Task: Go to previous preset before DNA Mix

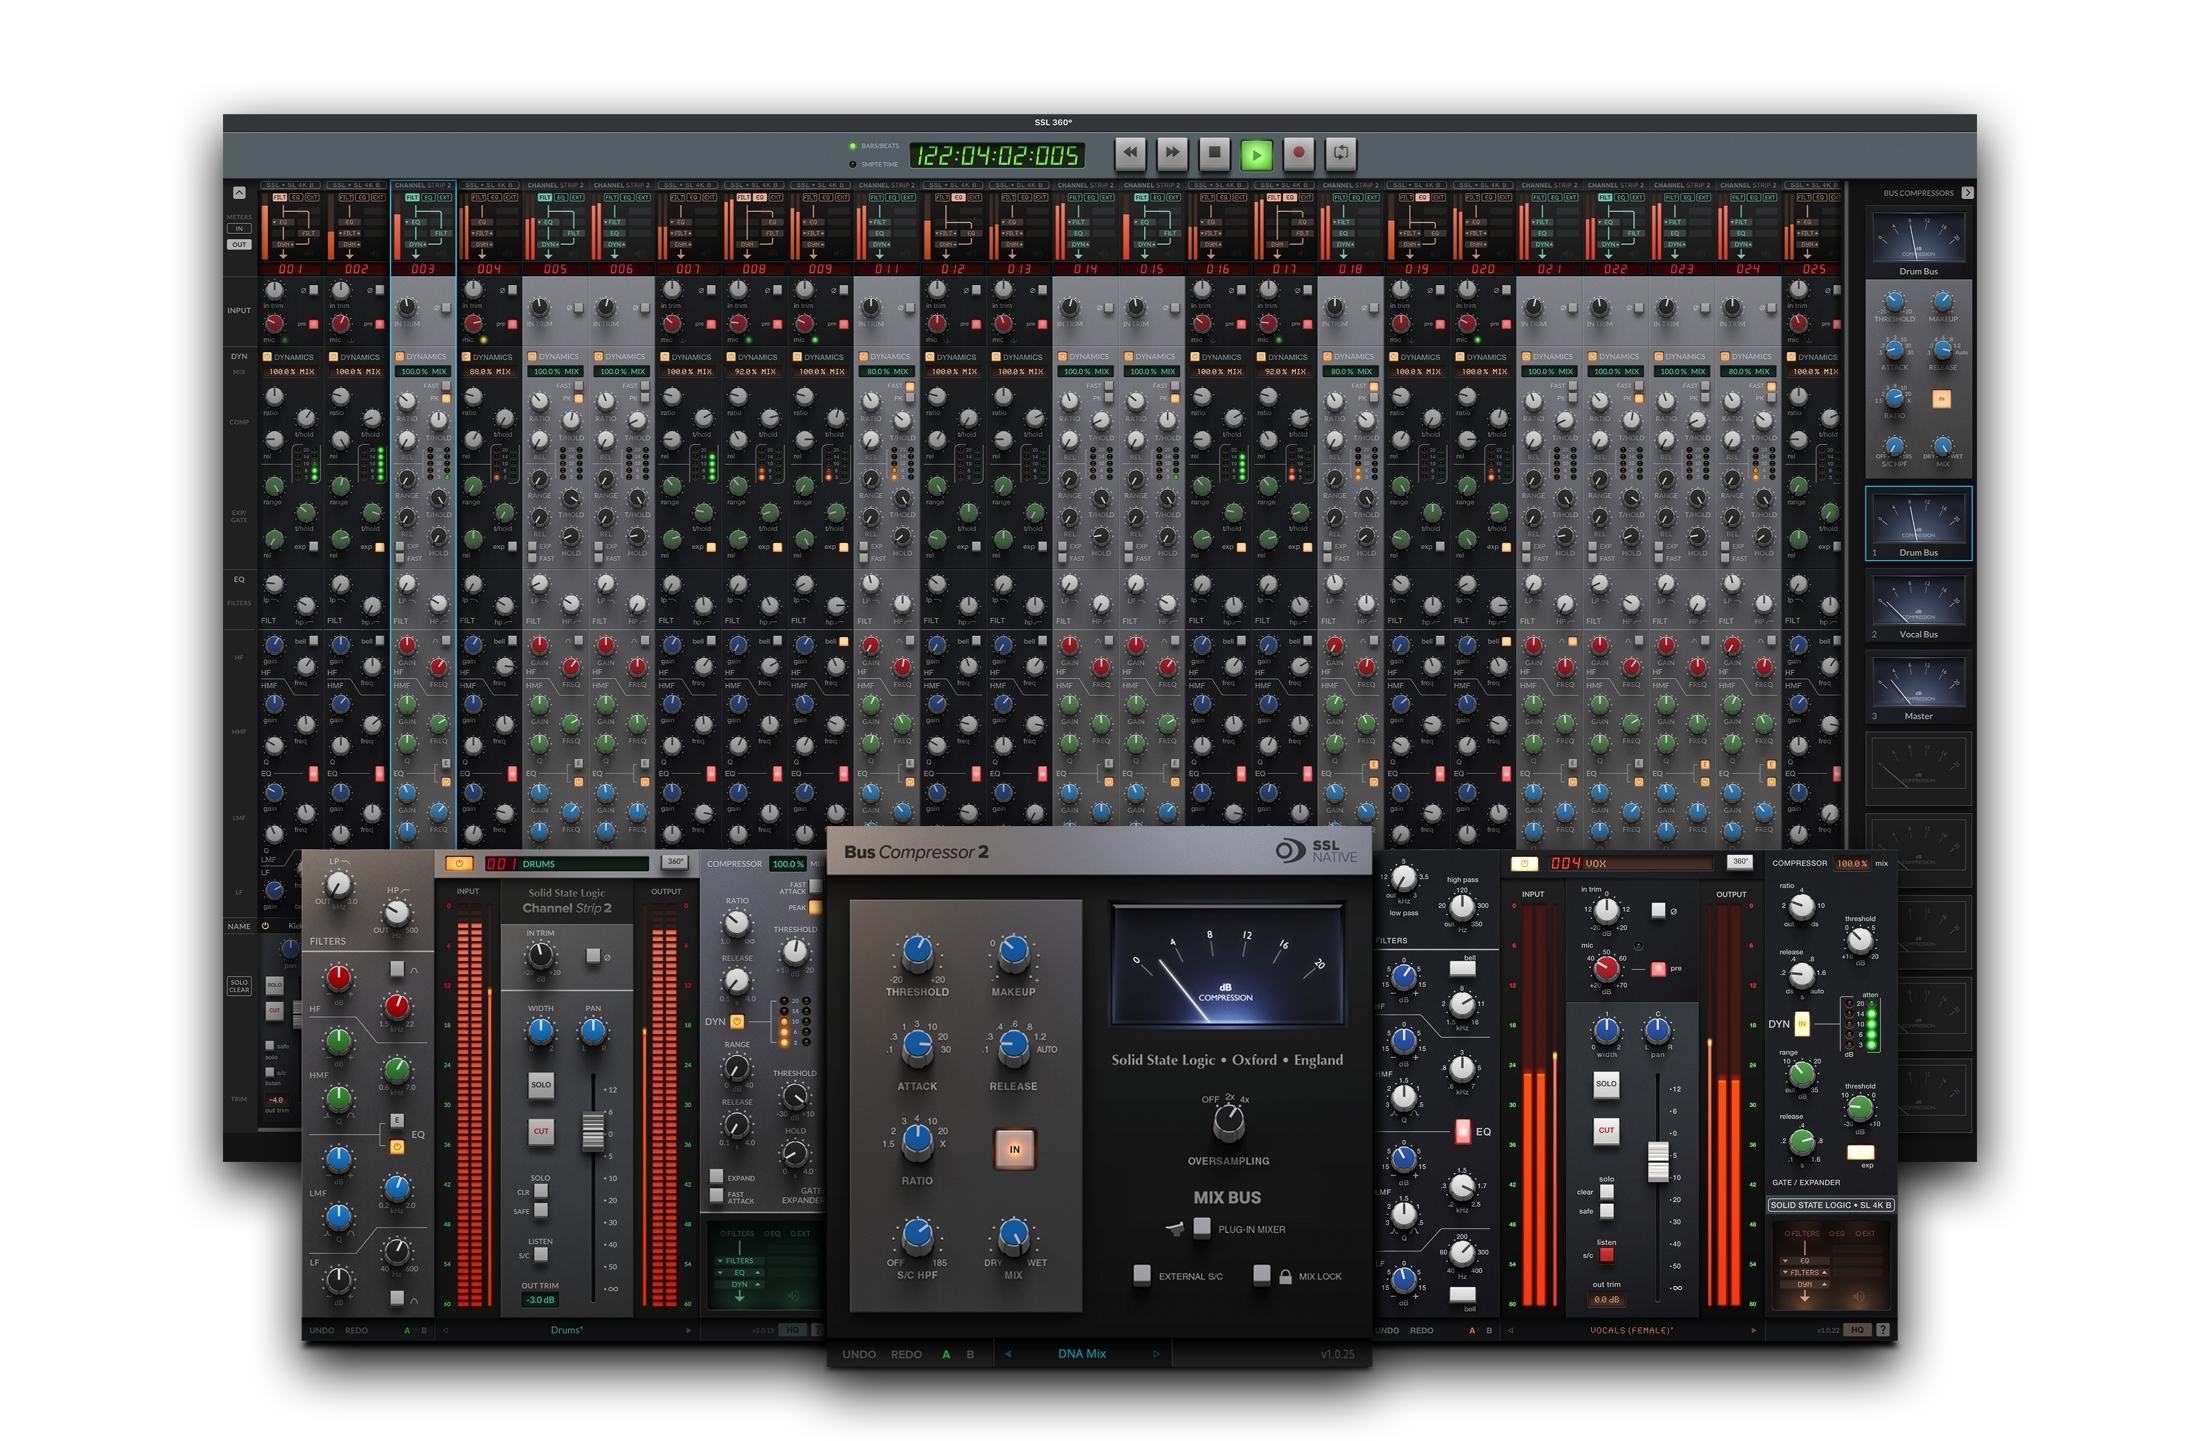Action: [x=1008, y=1354]
